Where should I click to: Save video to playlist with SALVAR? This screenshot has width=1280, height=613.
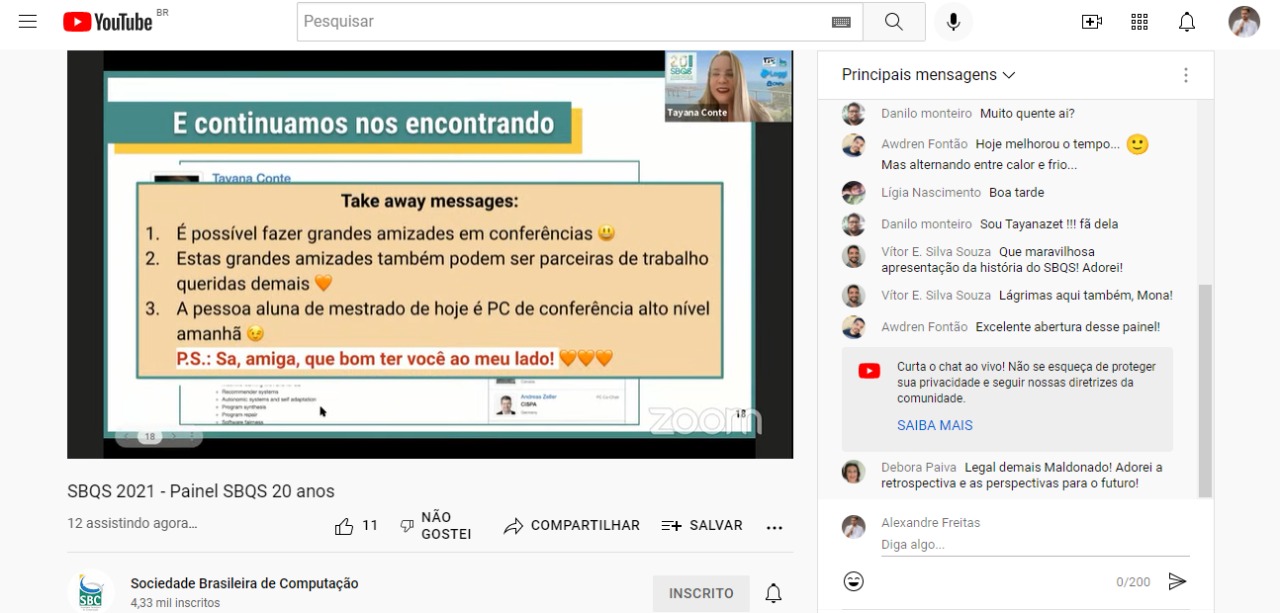pyautogui.click(x=702, y=526)
